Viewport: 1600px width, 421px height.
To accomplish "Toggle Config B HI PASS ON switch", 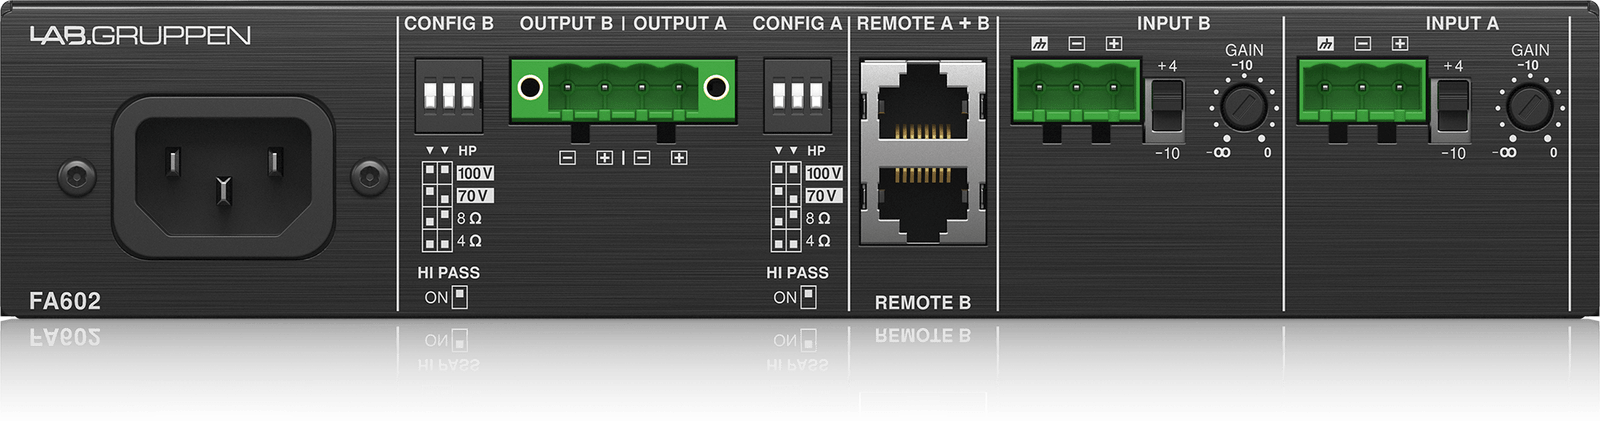I will coord(460,297).
